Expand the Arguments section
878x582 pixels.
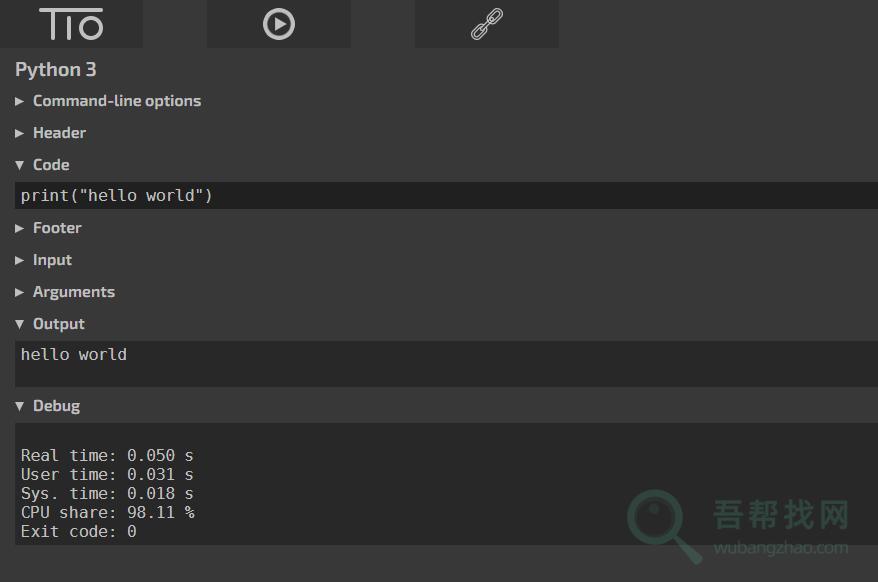[x=73, y=292]
